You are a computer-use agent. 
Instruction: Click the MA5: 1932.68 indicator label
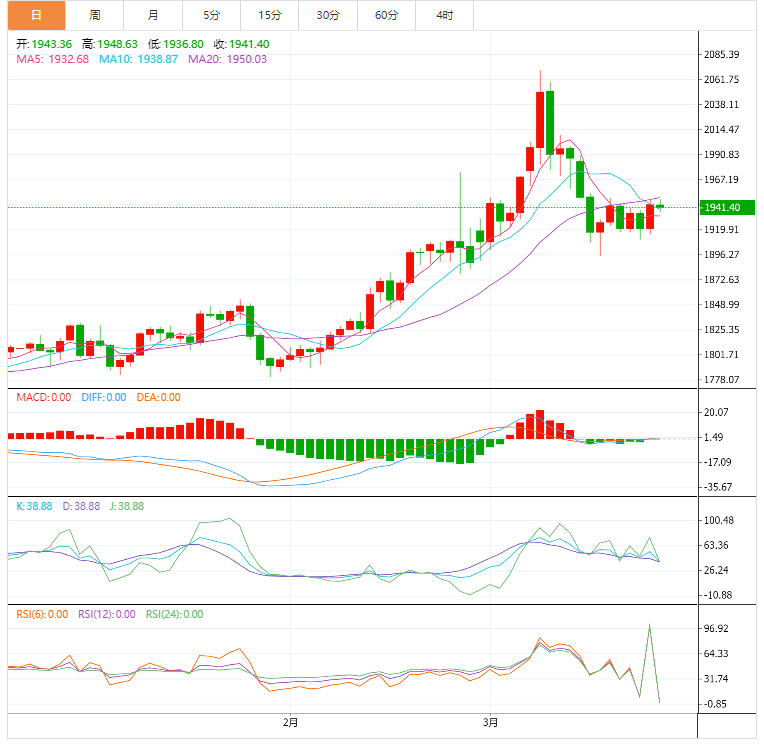pyautogui.click(x=52, y=60)
